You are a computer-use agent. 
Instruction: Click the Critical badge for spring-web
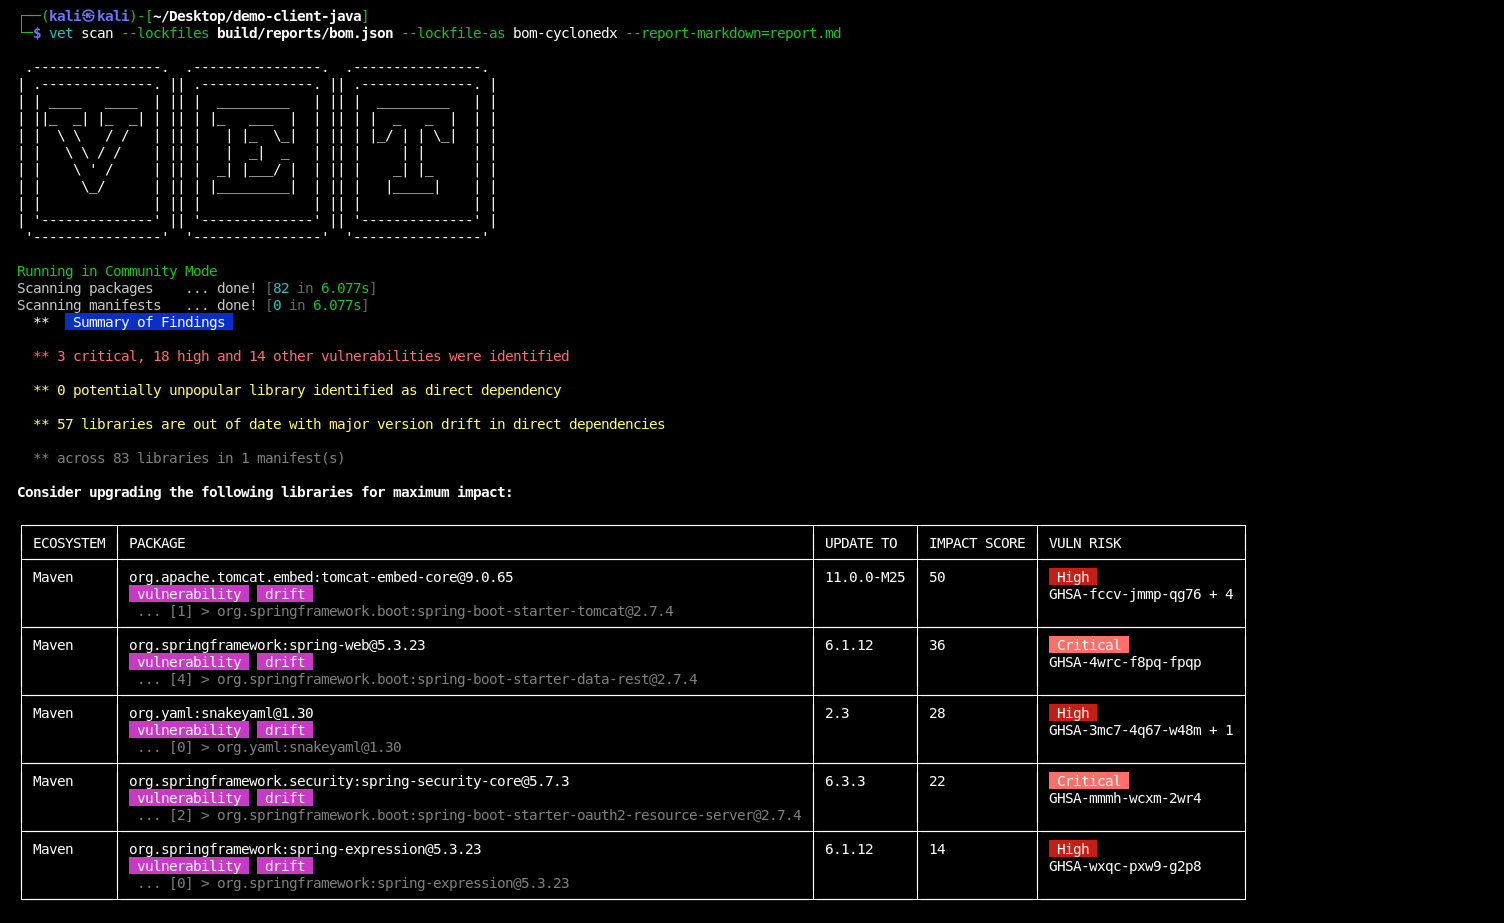pyautogui.click(x=1088, y=645)
